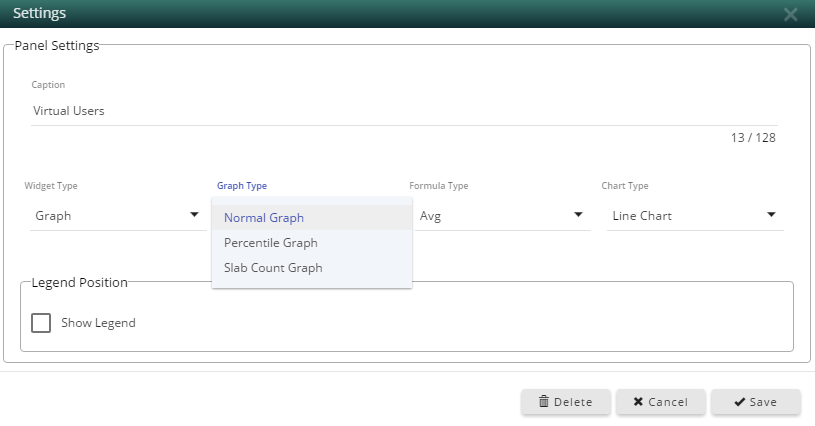Cancel the settings changes
Image resolution: width=815 pixels, height=426 pixels.
coord(661,402)
